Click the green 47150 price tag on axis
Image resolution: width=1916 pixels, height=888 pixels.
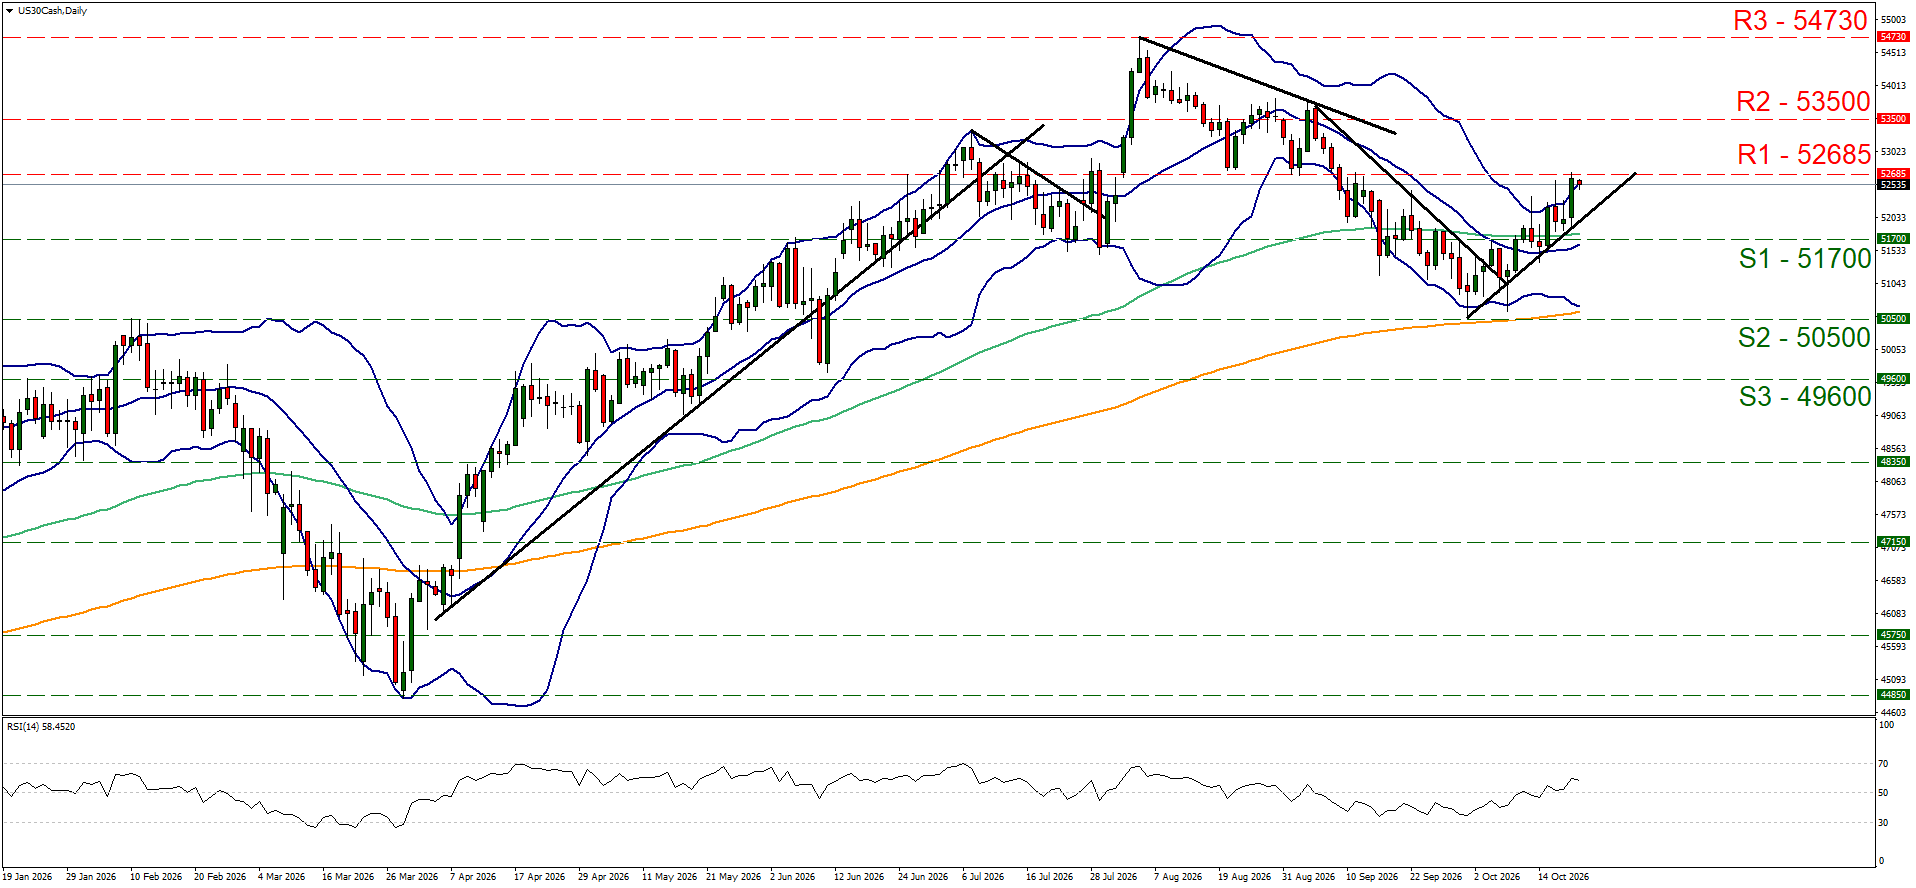[x=1894, y=542]
